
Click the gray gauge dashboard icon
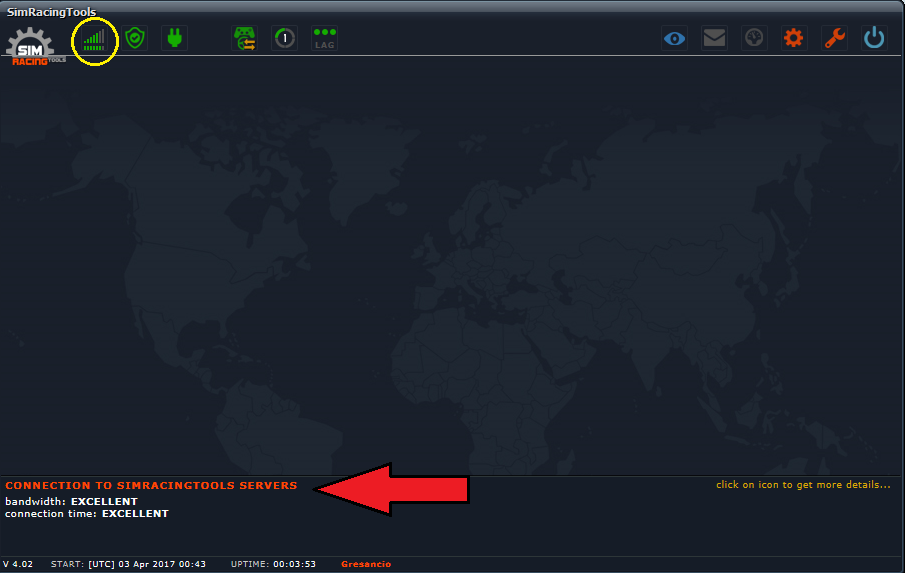[754, 39]
